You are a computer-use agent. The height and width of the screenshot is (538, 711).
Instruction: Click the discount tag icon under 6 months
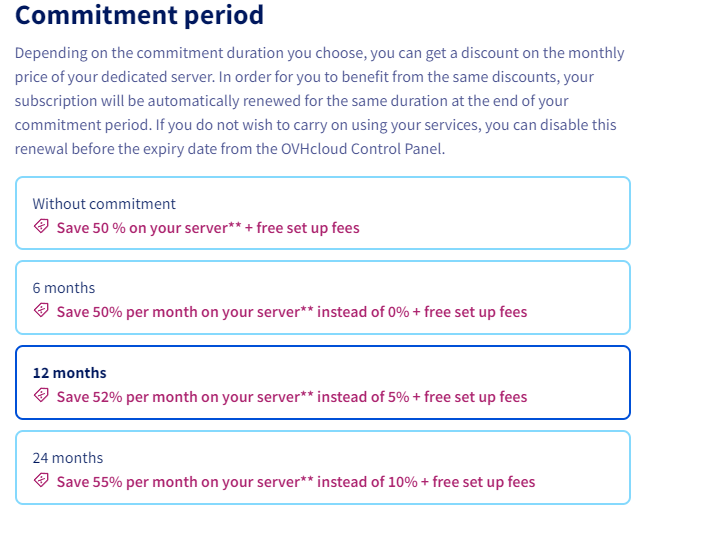pos(41,310)
